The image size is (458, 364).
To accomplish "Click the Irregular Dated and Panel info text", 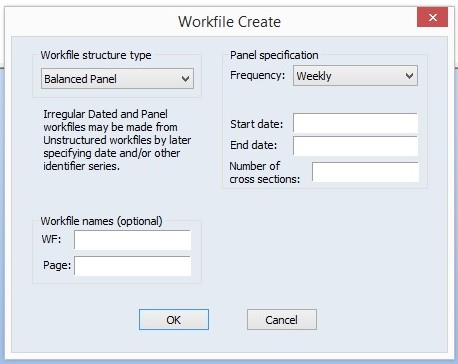I will point(117,140).
